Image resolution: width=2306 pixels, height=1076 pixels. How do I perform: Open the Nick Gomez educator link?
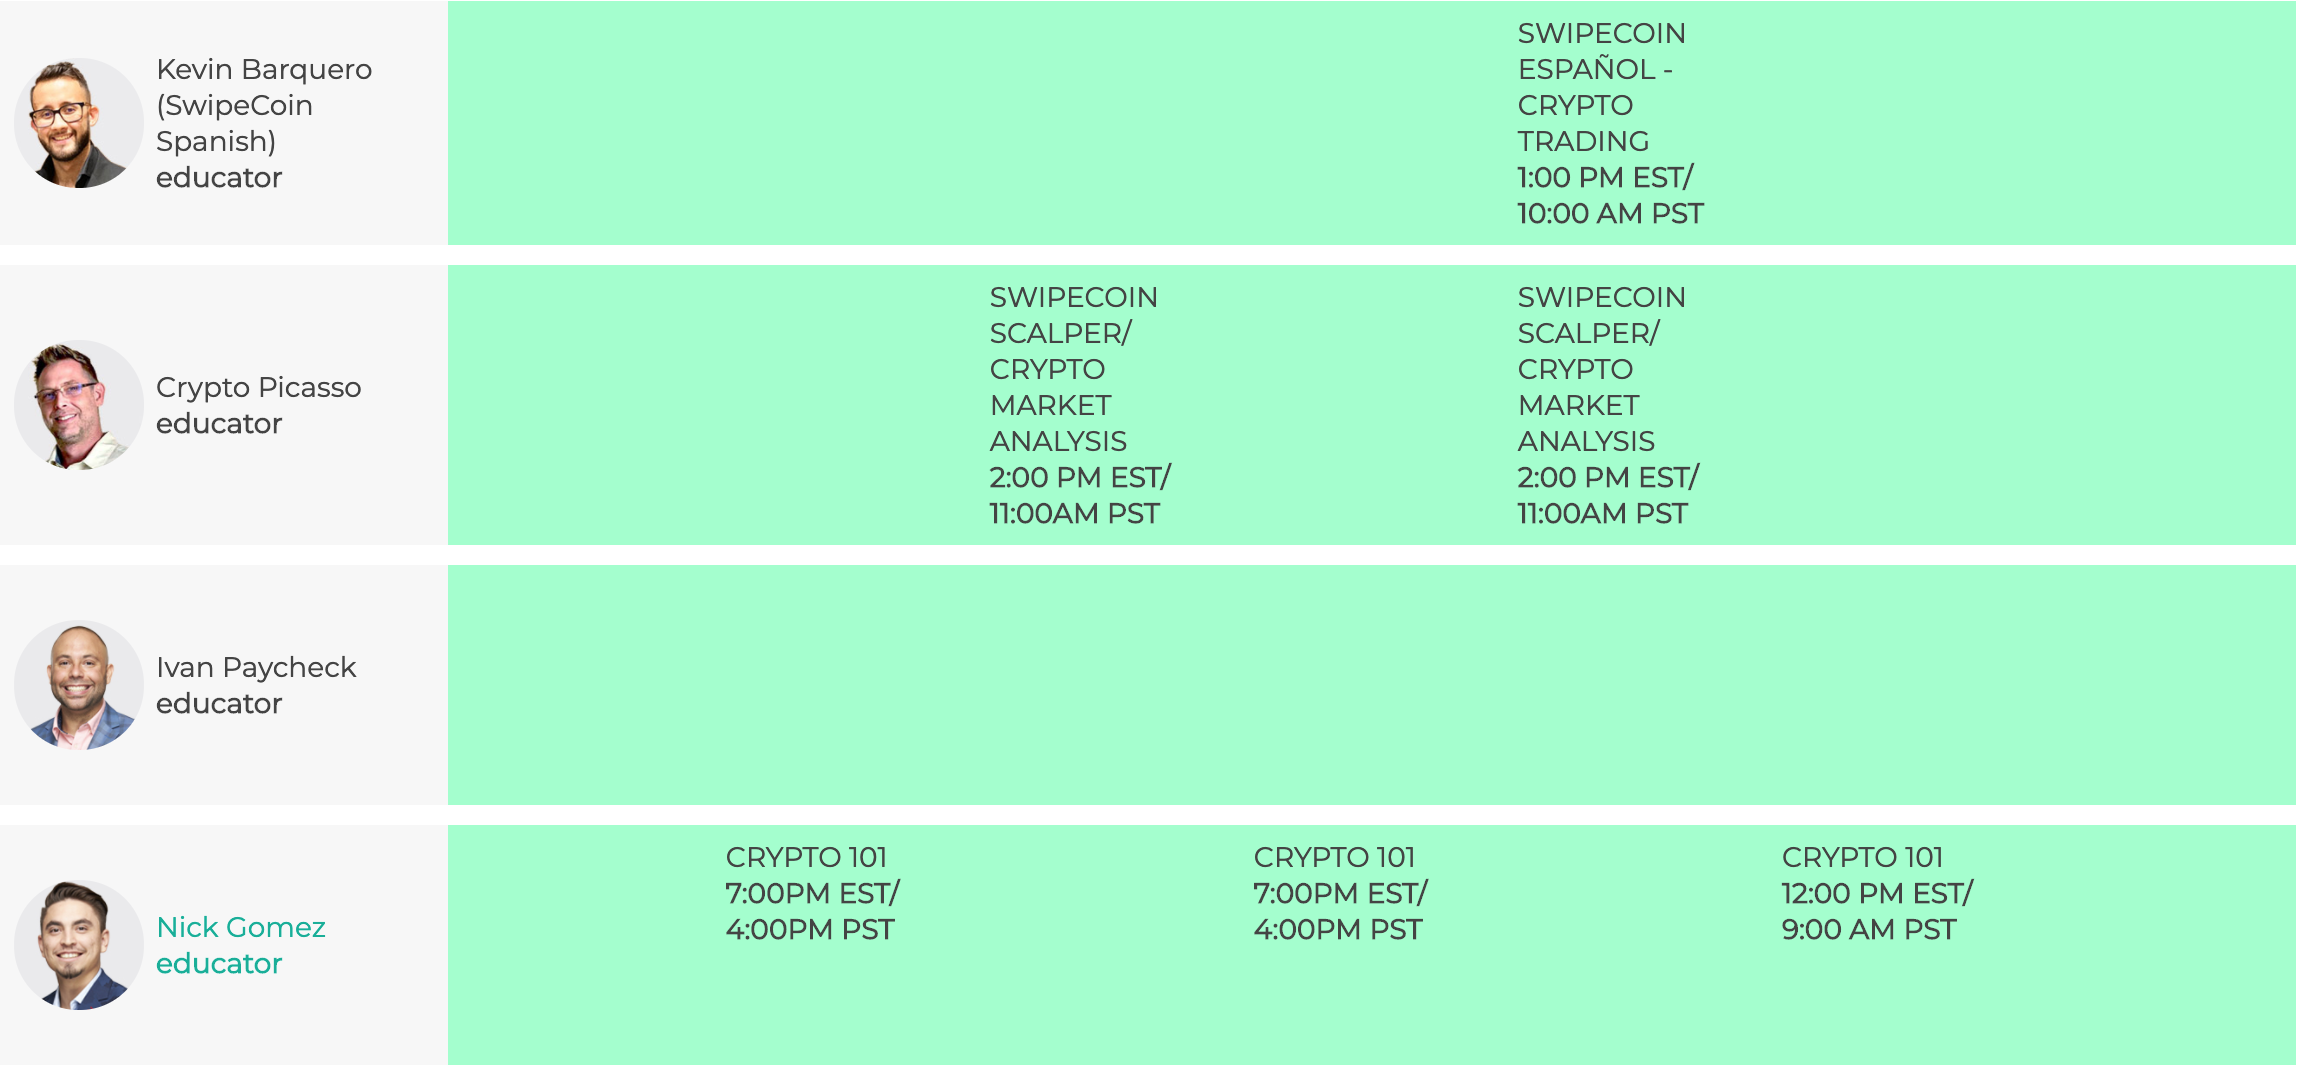coord(241,945)
